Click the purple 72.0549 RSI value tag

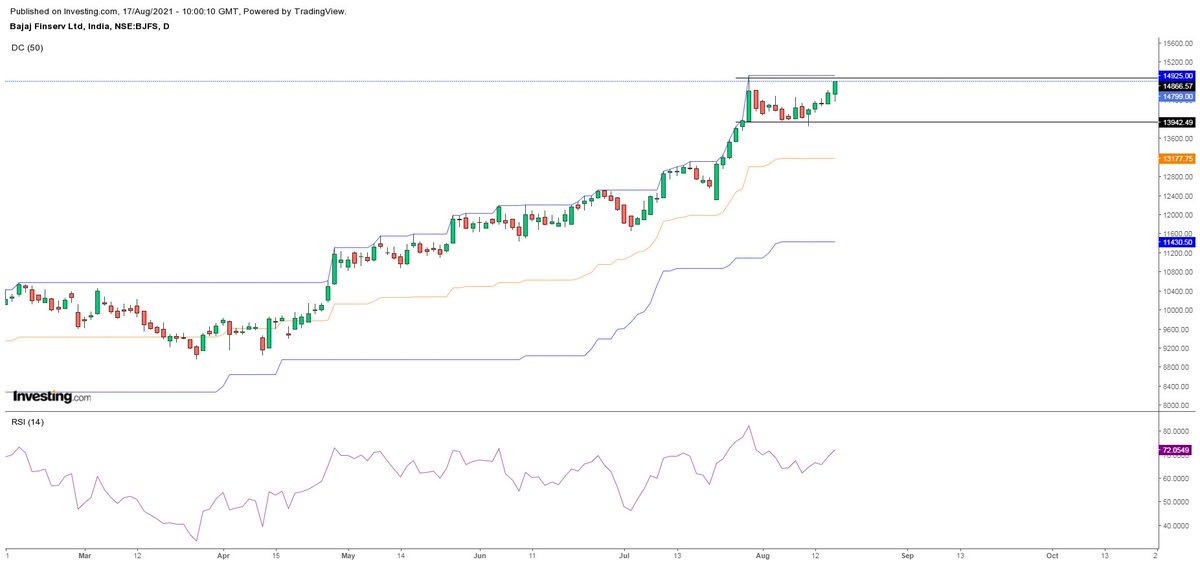click(1175, 452)
